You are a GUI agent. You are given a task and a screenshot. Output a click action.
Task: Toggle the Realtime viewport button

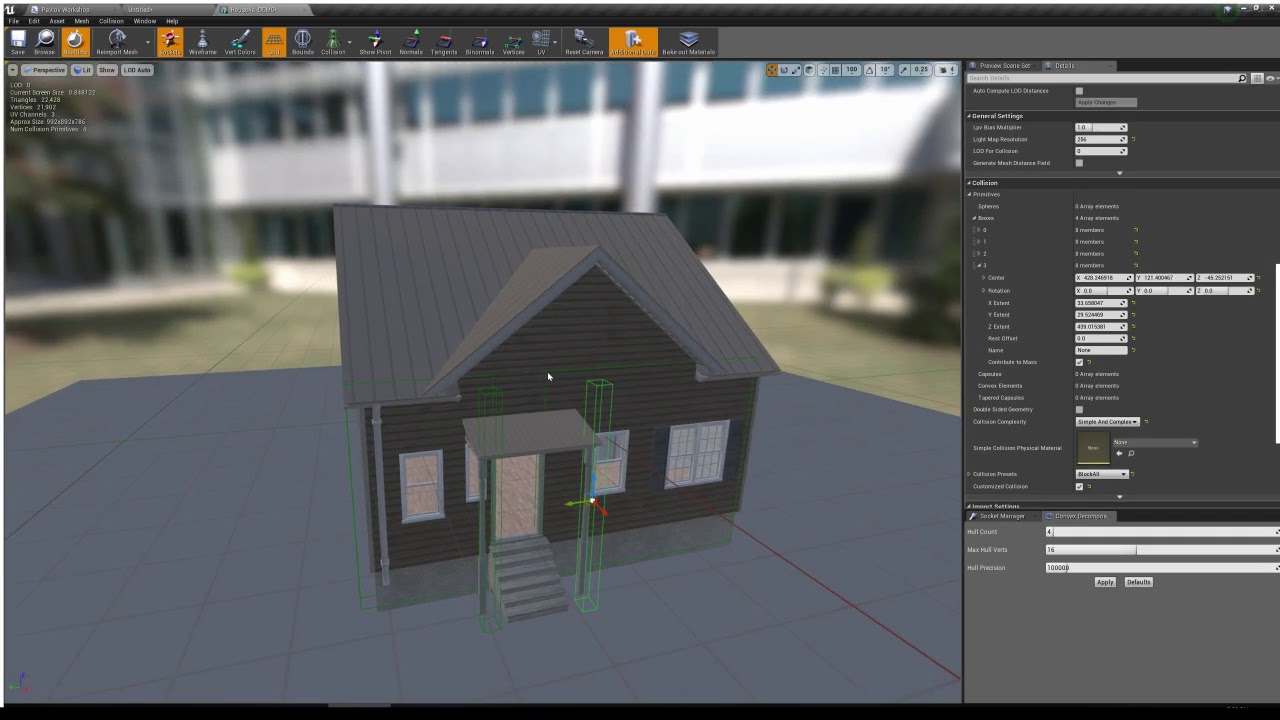(75, 42)
